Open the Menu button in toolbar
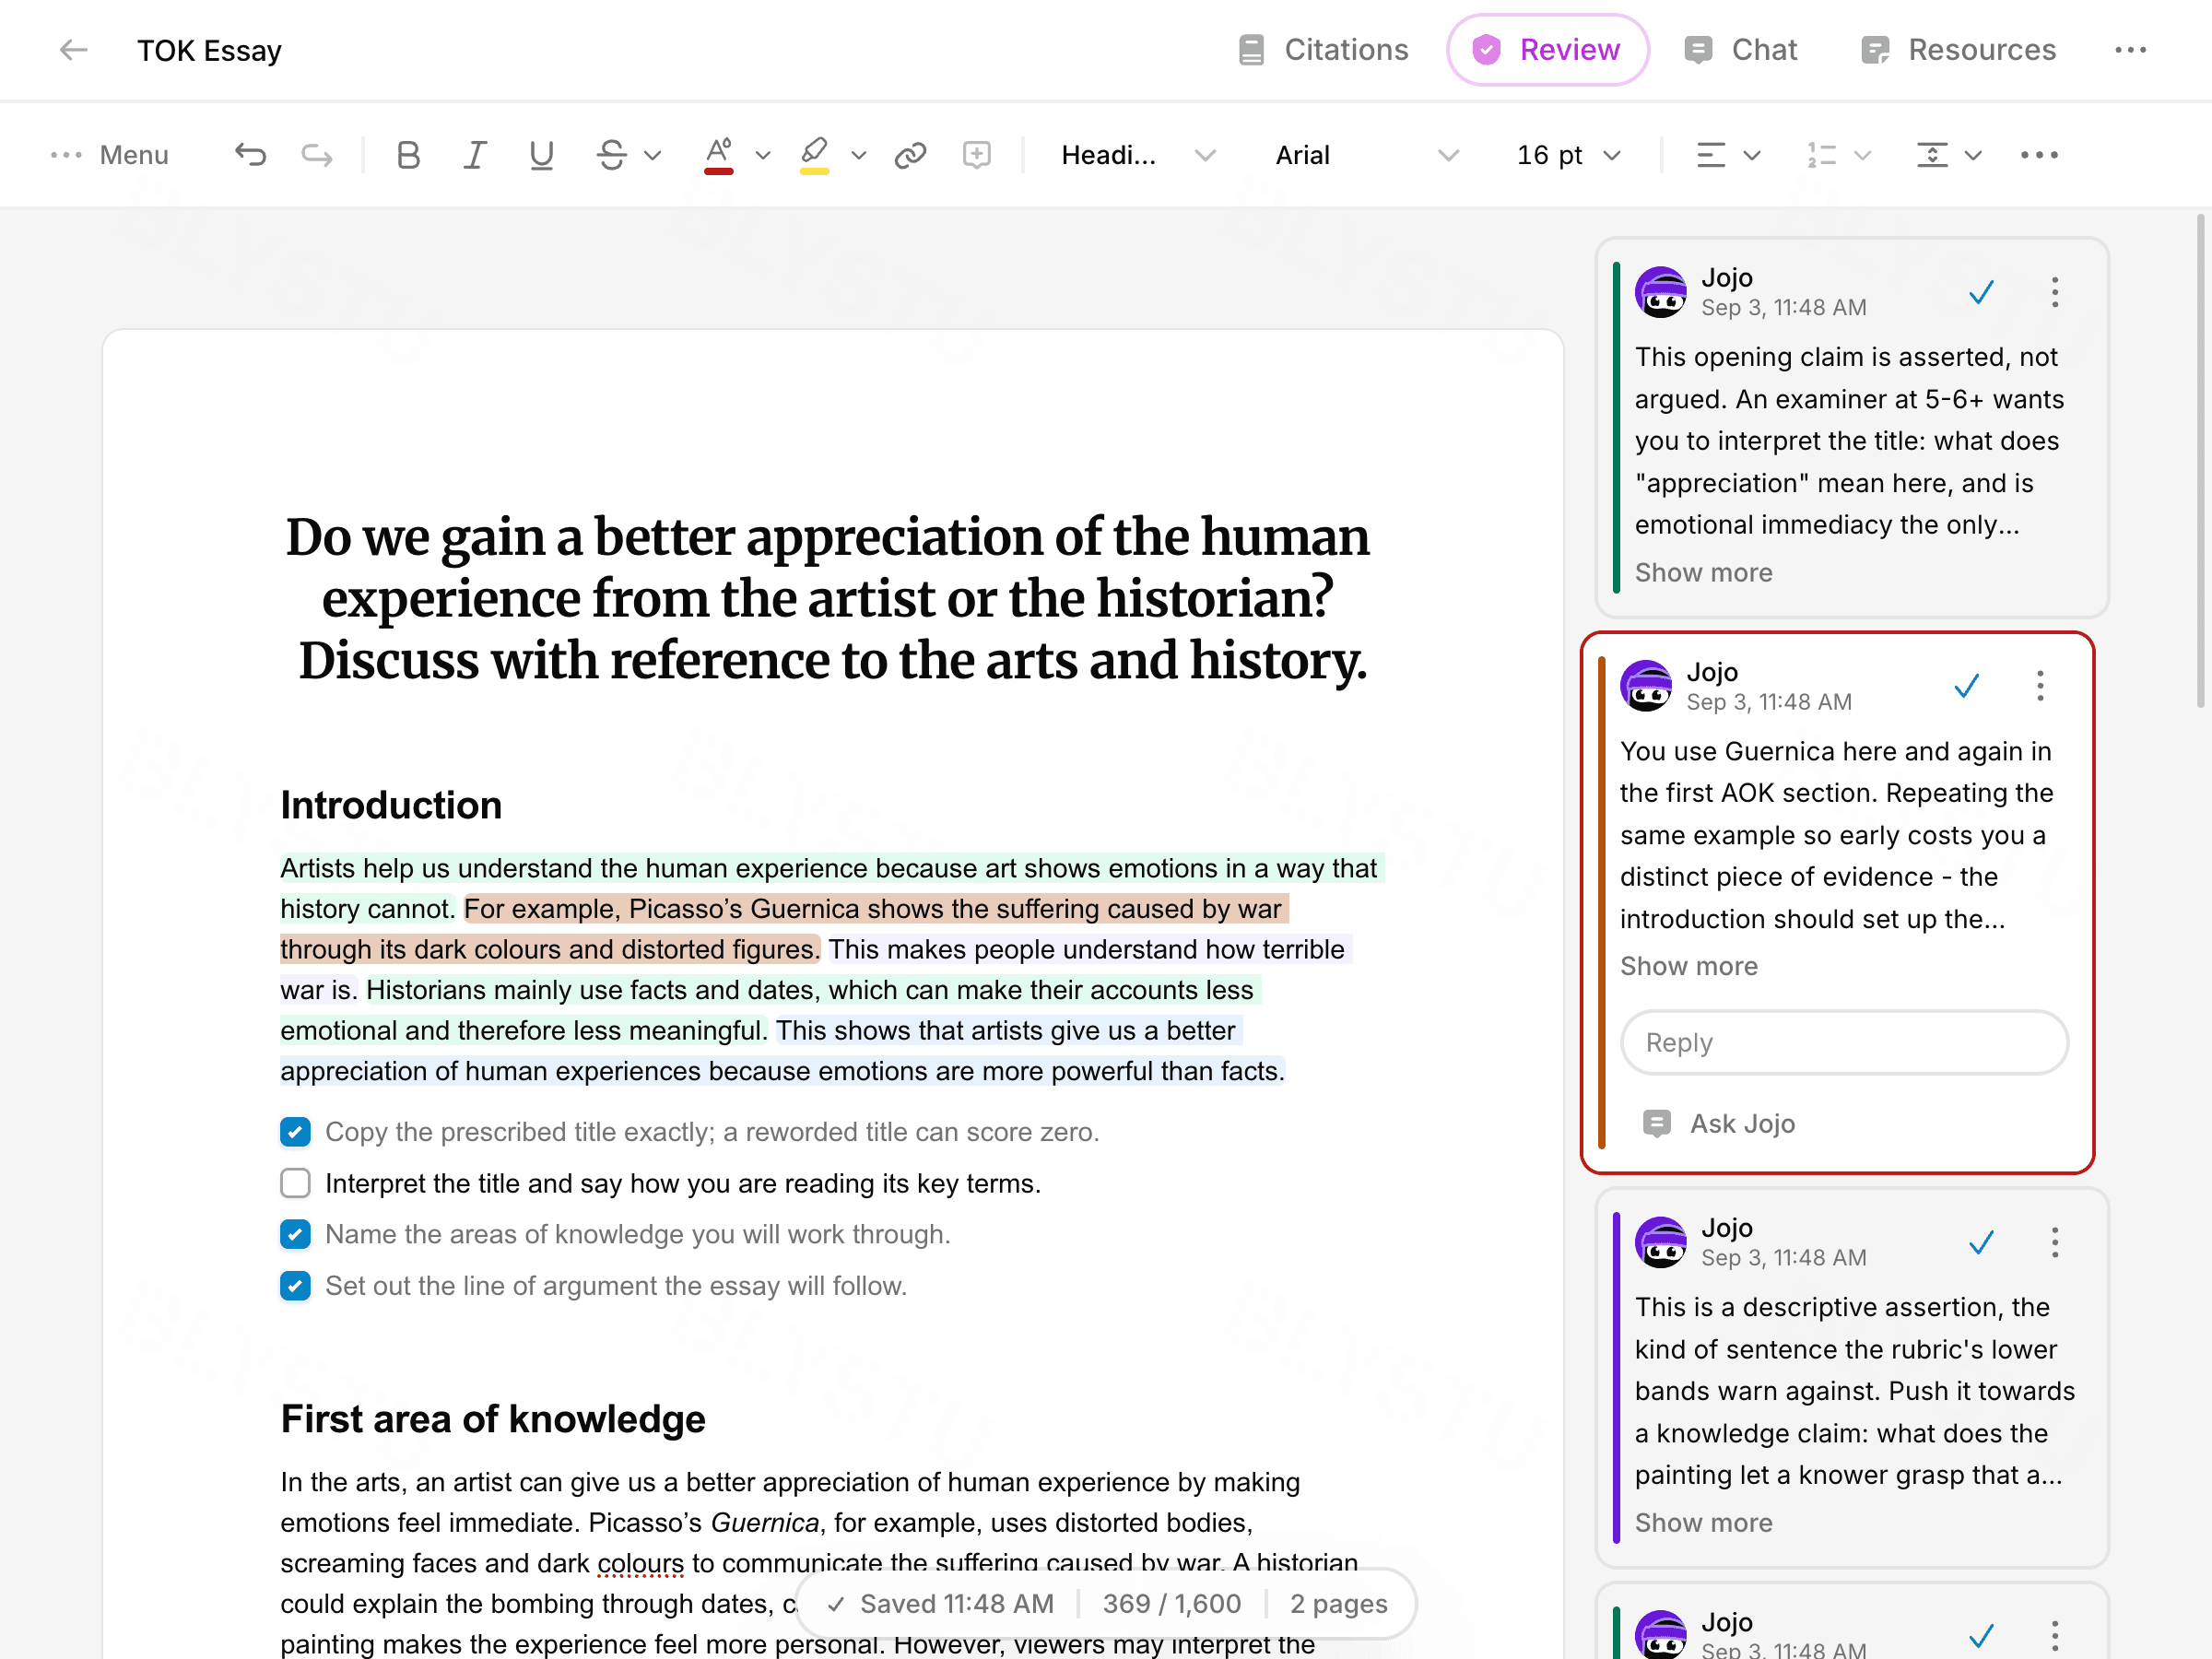This screenshot has width=2212, height=1659. tap(110, 155)
